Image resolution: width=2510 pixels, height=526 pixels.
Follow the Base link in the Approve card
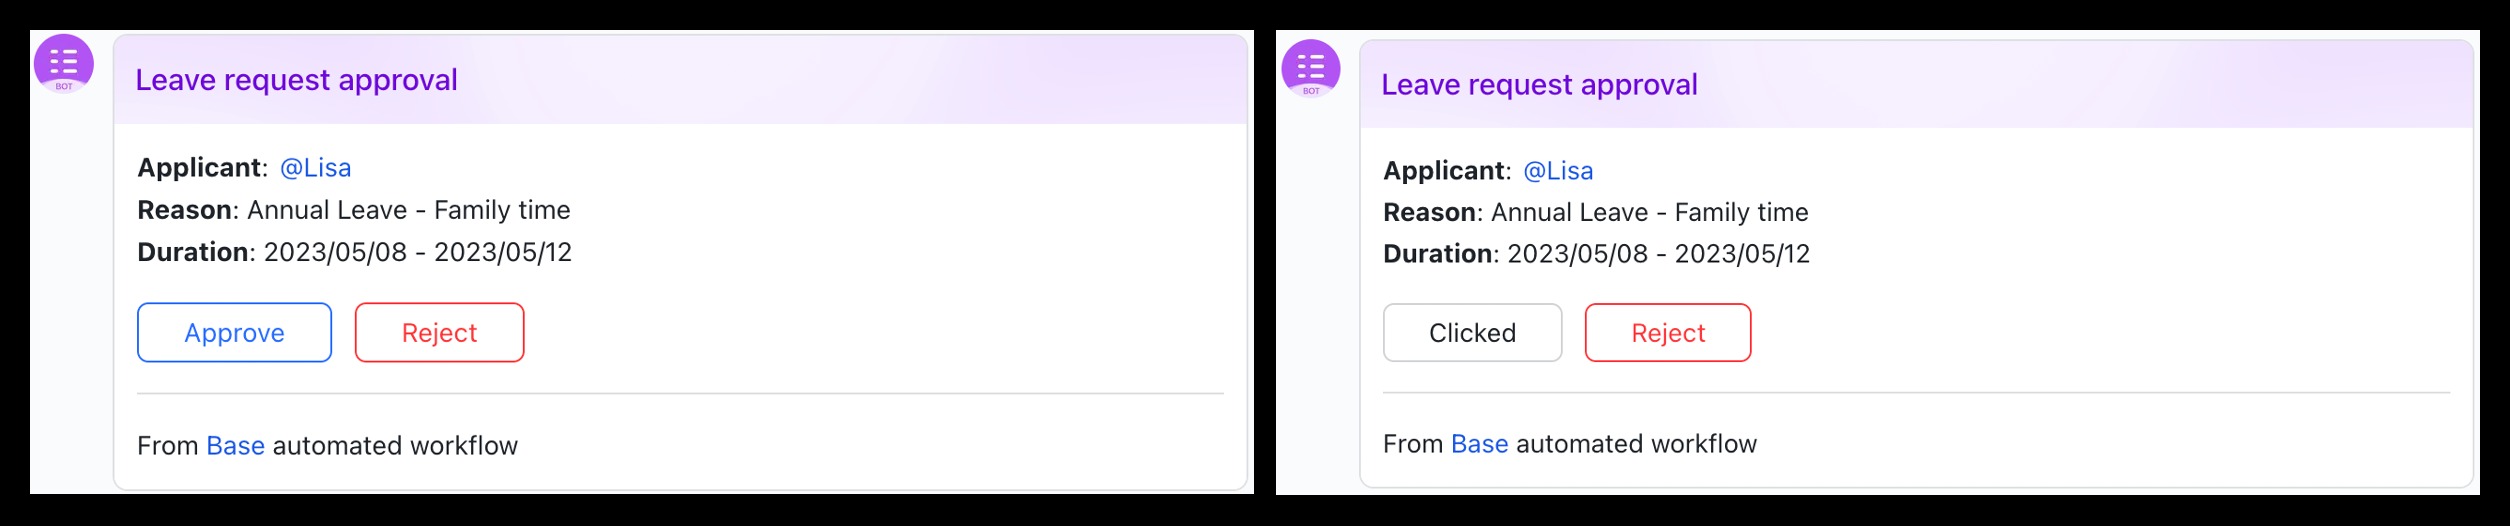coord(235,446)
